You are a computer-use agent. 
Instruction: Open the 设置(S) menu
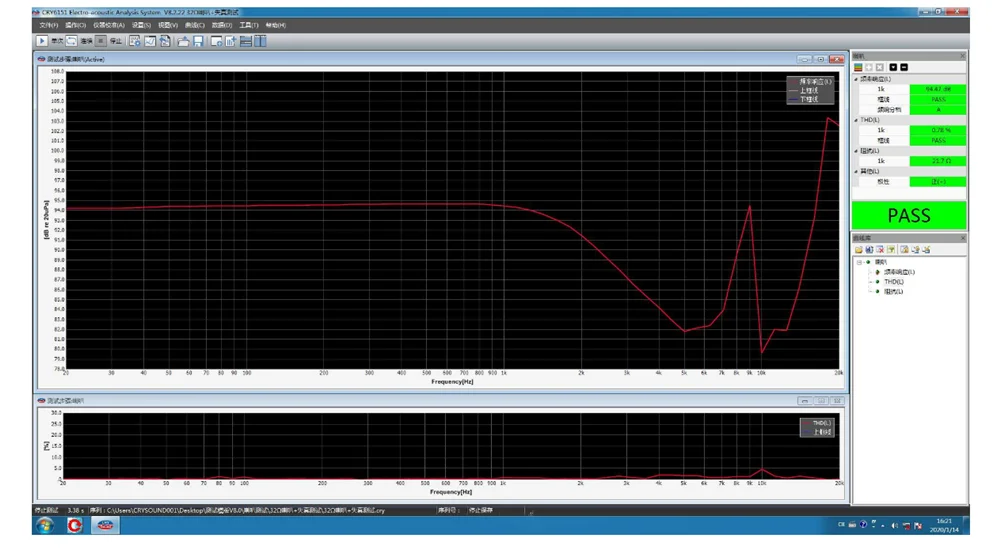(141, 25)
